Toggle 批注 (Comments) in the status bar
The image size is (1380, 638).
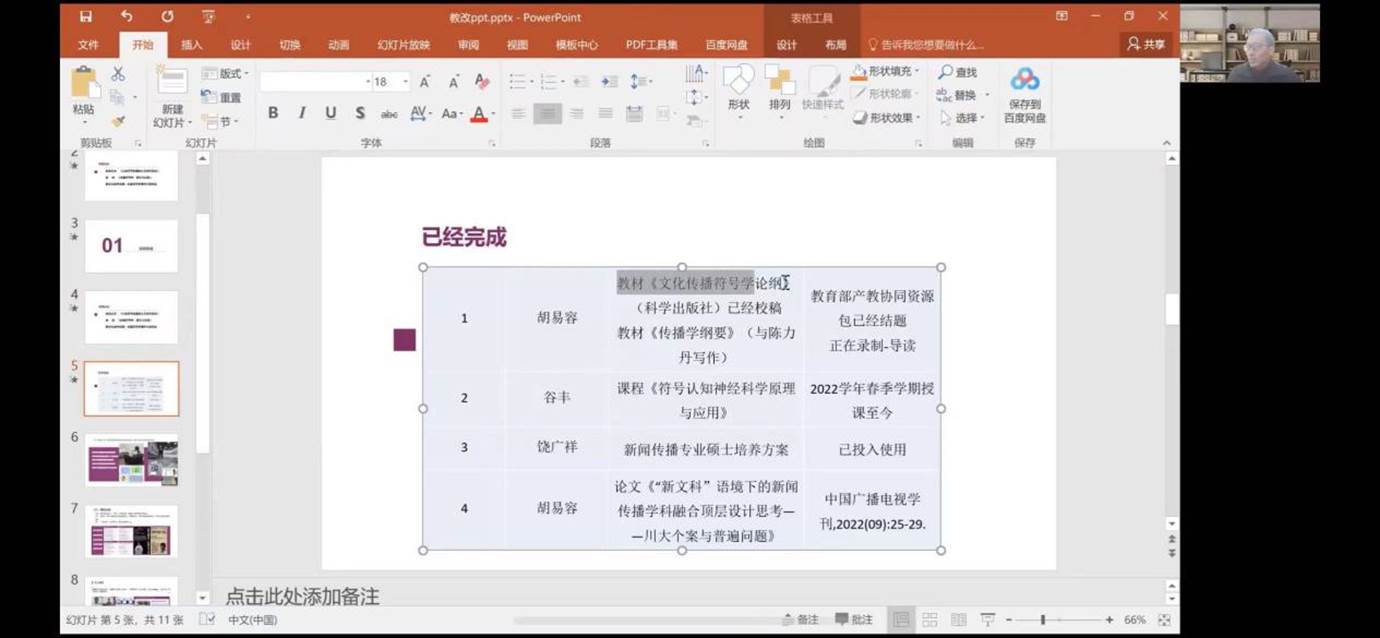point(850,620)
